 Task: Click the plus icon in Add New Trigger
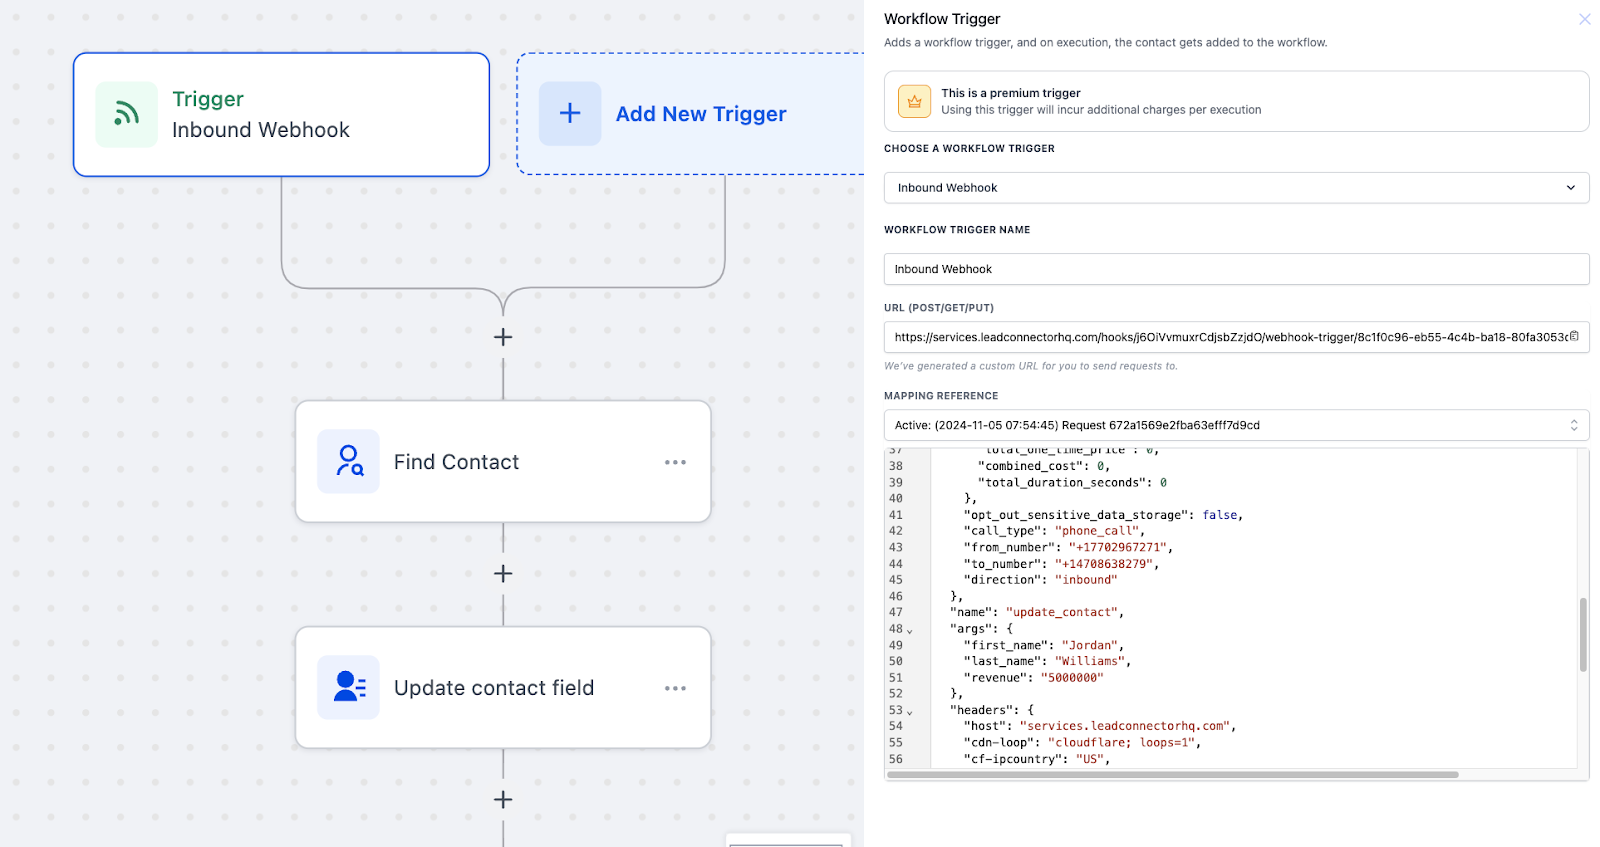coord(570,114)
